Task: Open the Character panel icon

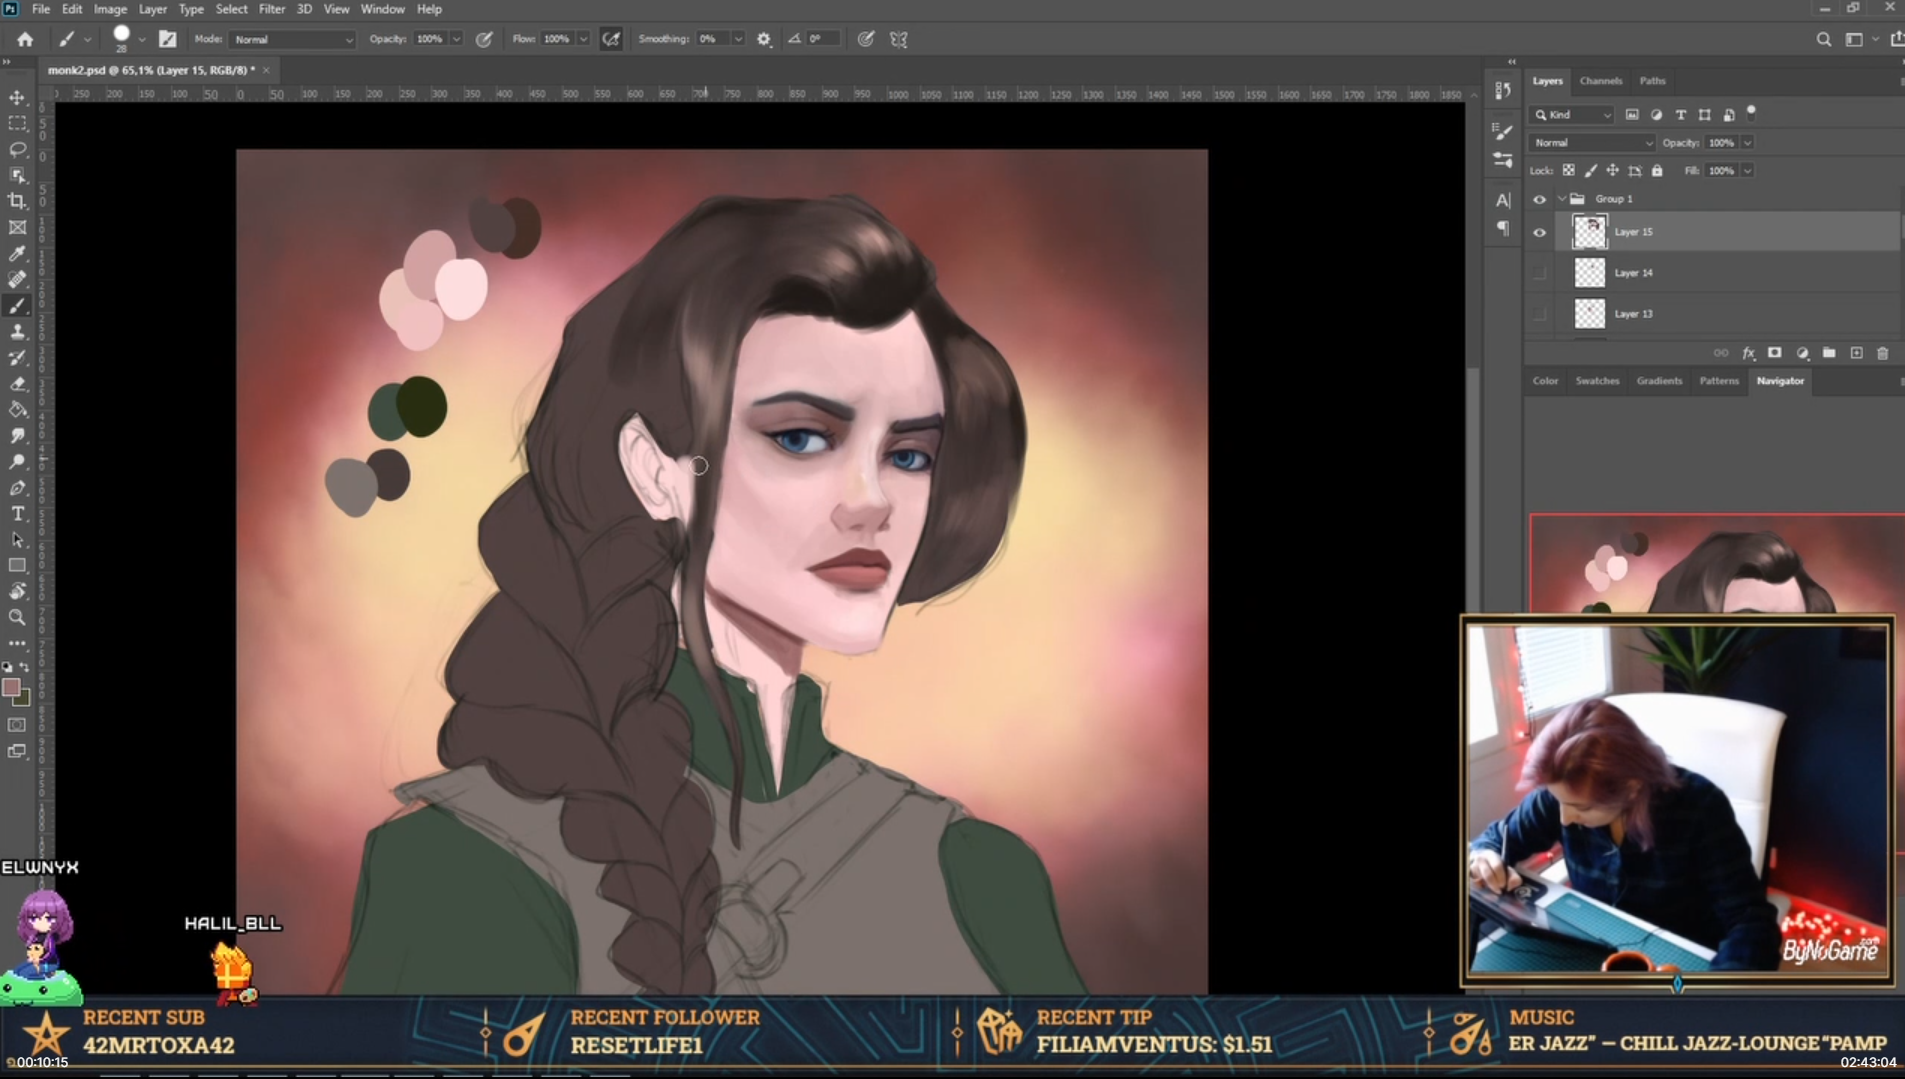Action: pos(1502,200)
